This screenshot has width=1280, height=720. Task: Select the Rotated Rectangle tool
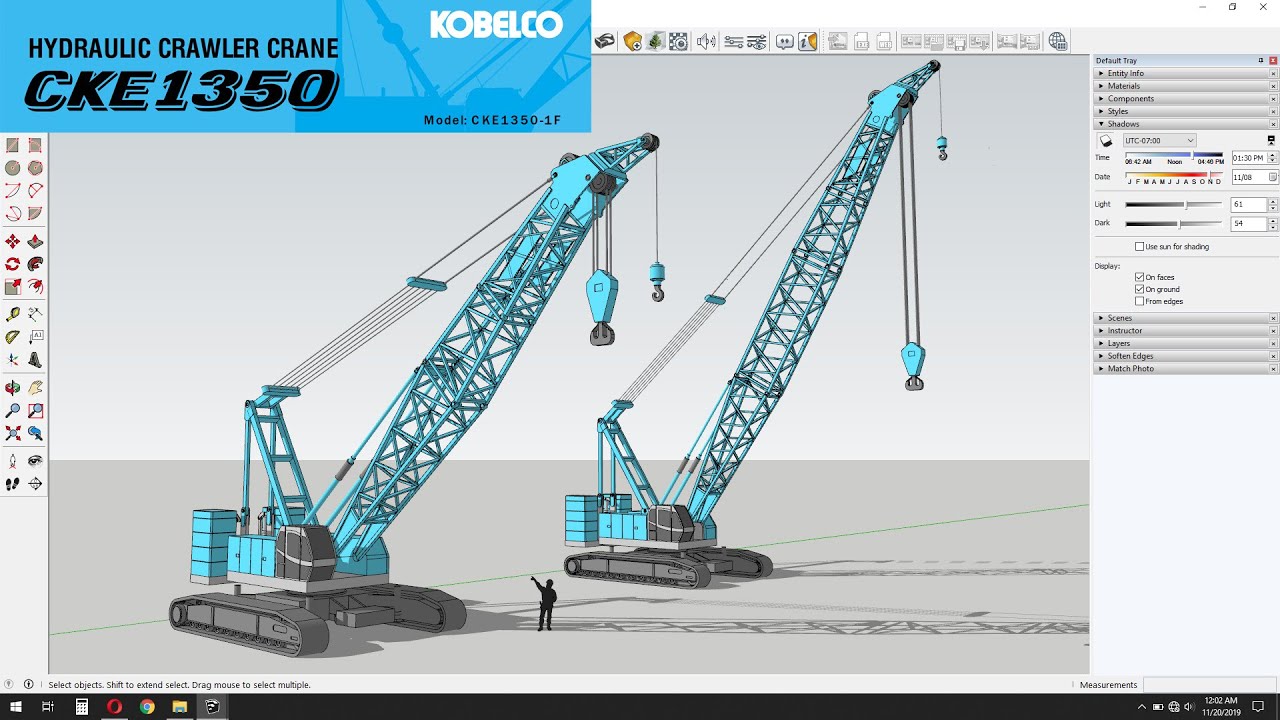(x=35, y=145)
